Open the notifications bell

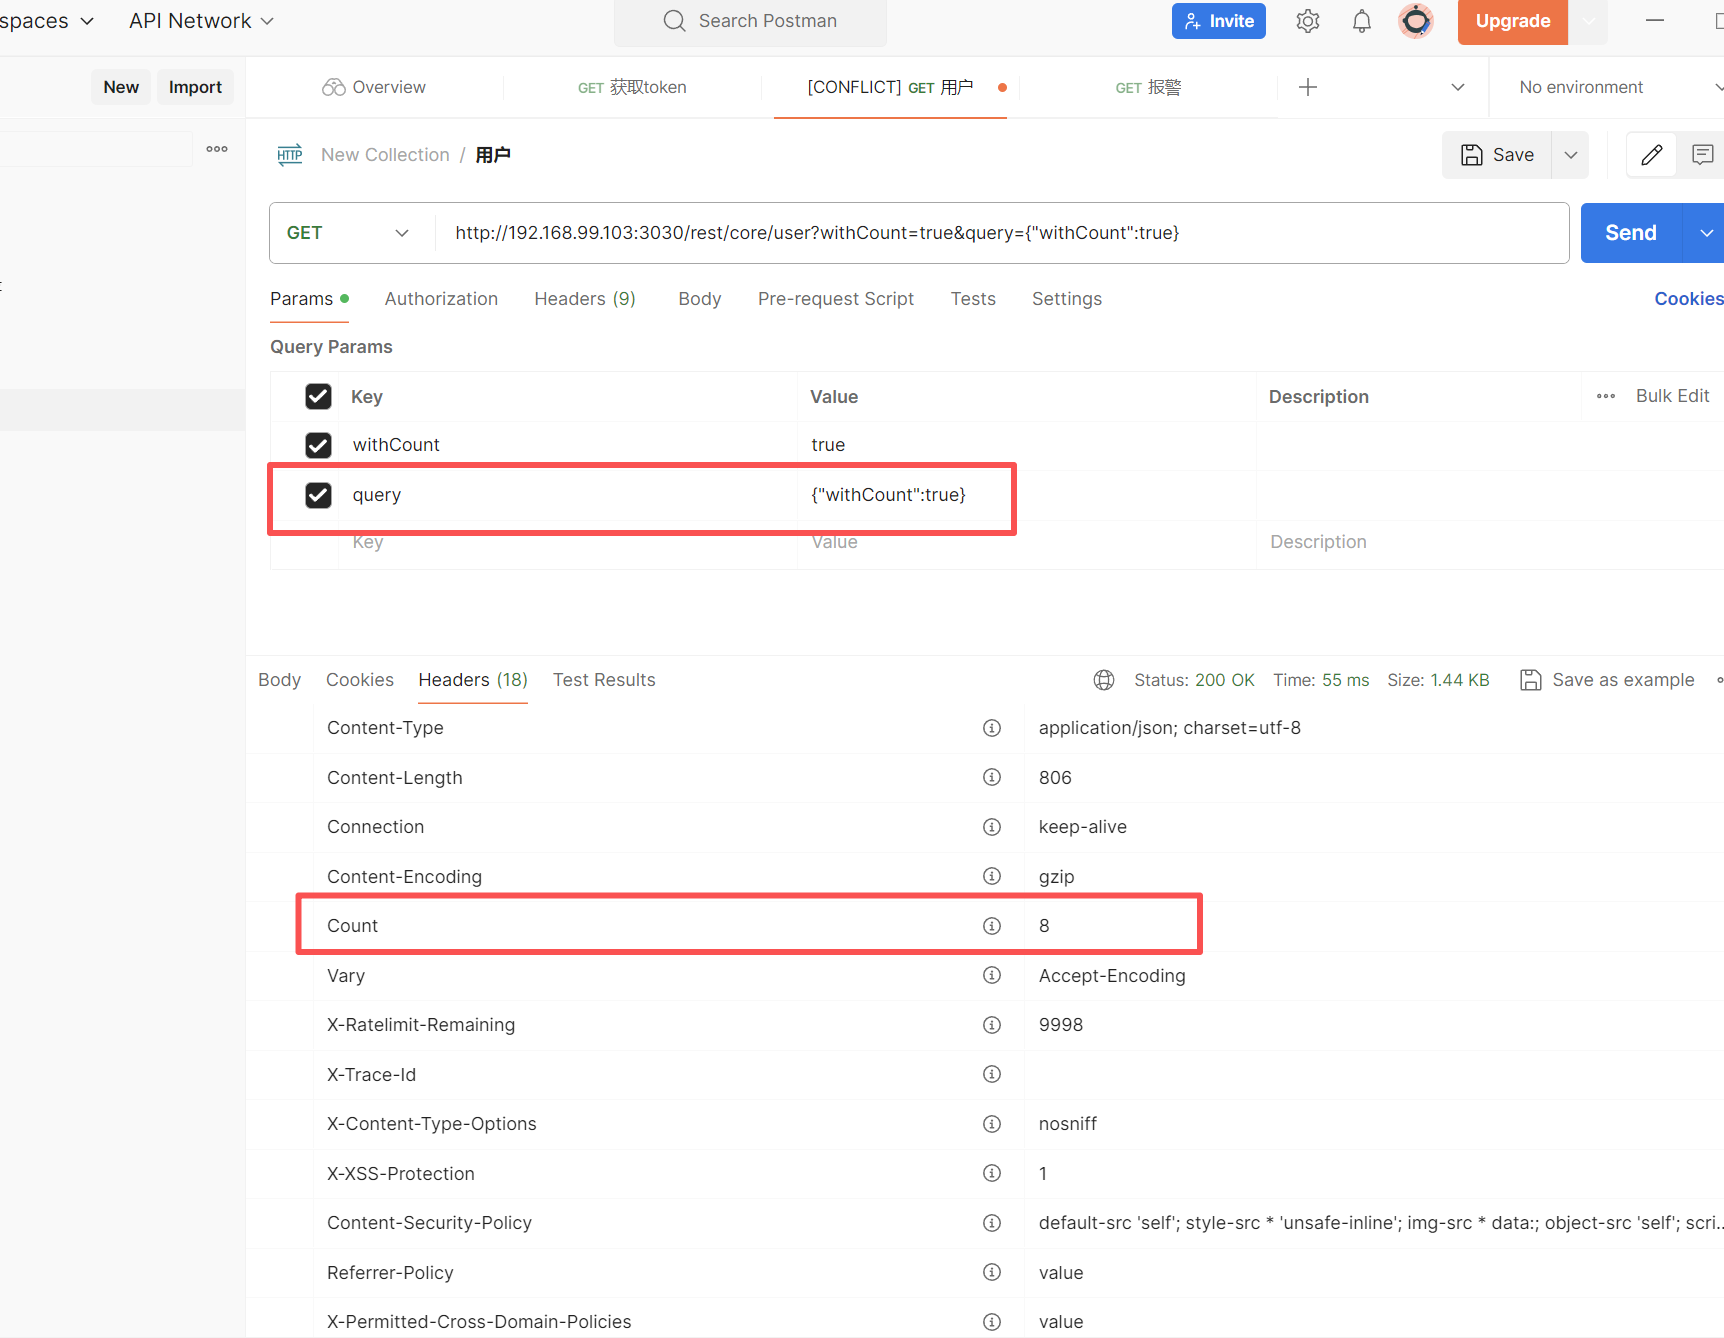coord(1361,21)
